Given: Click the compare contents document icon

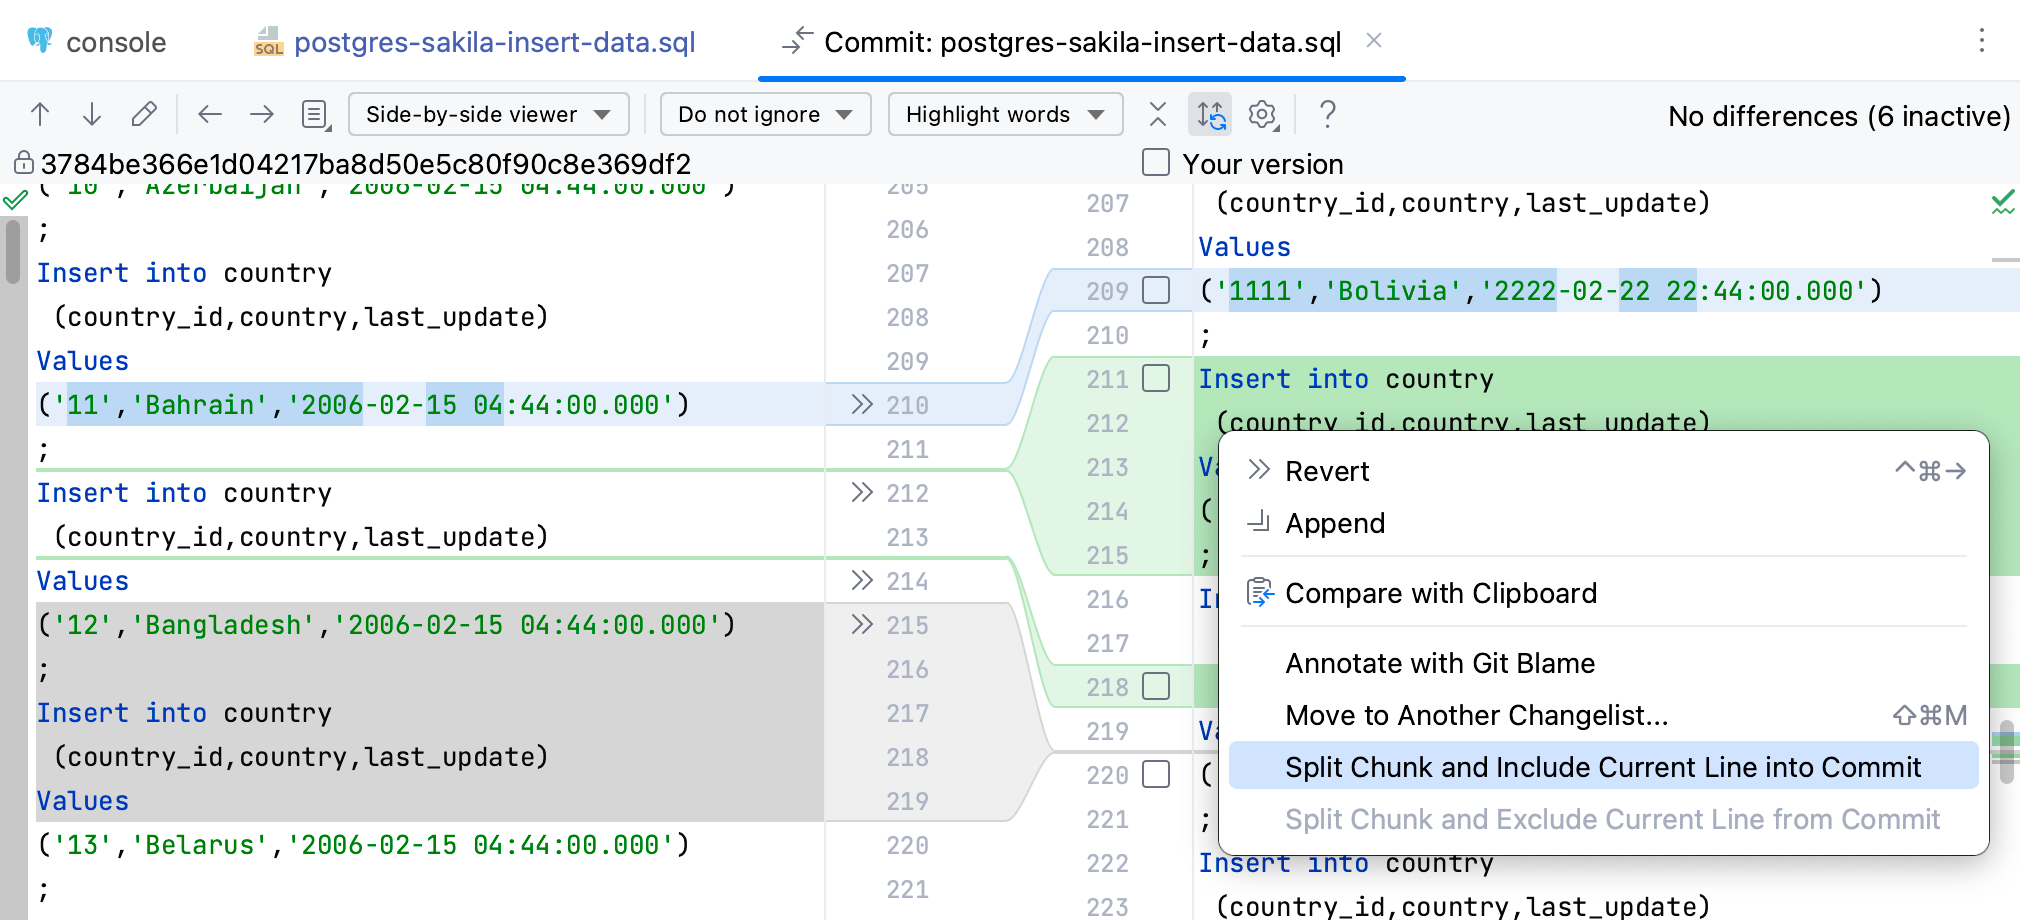Looking at the screenshot, I should pos(314,114).
